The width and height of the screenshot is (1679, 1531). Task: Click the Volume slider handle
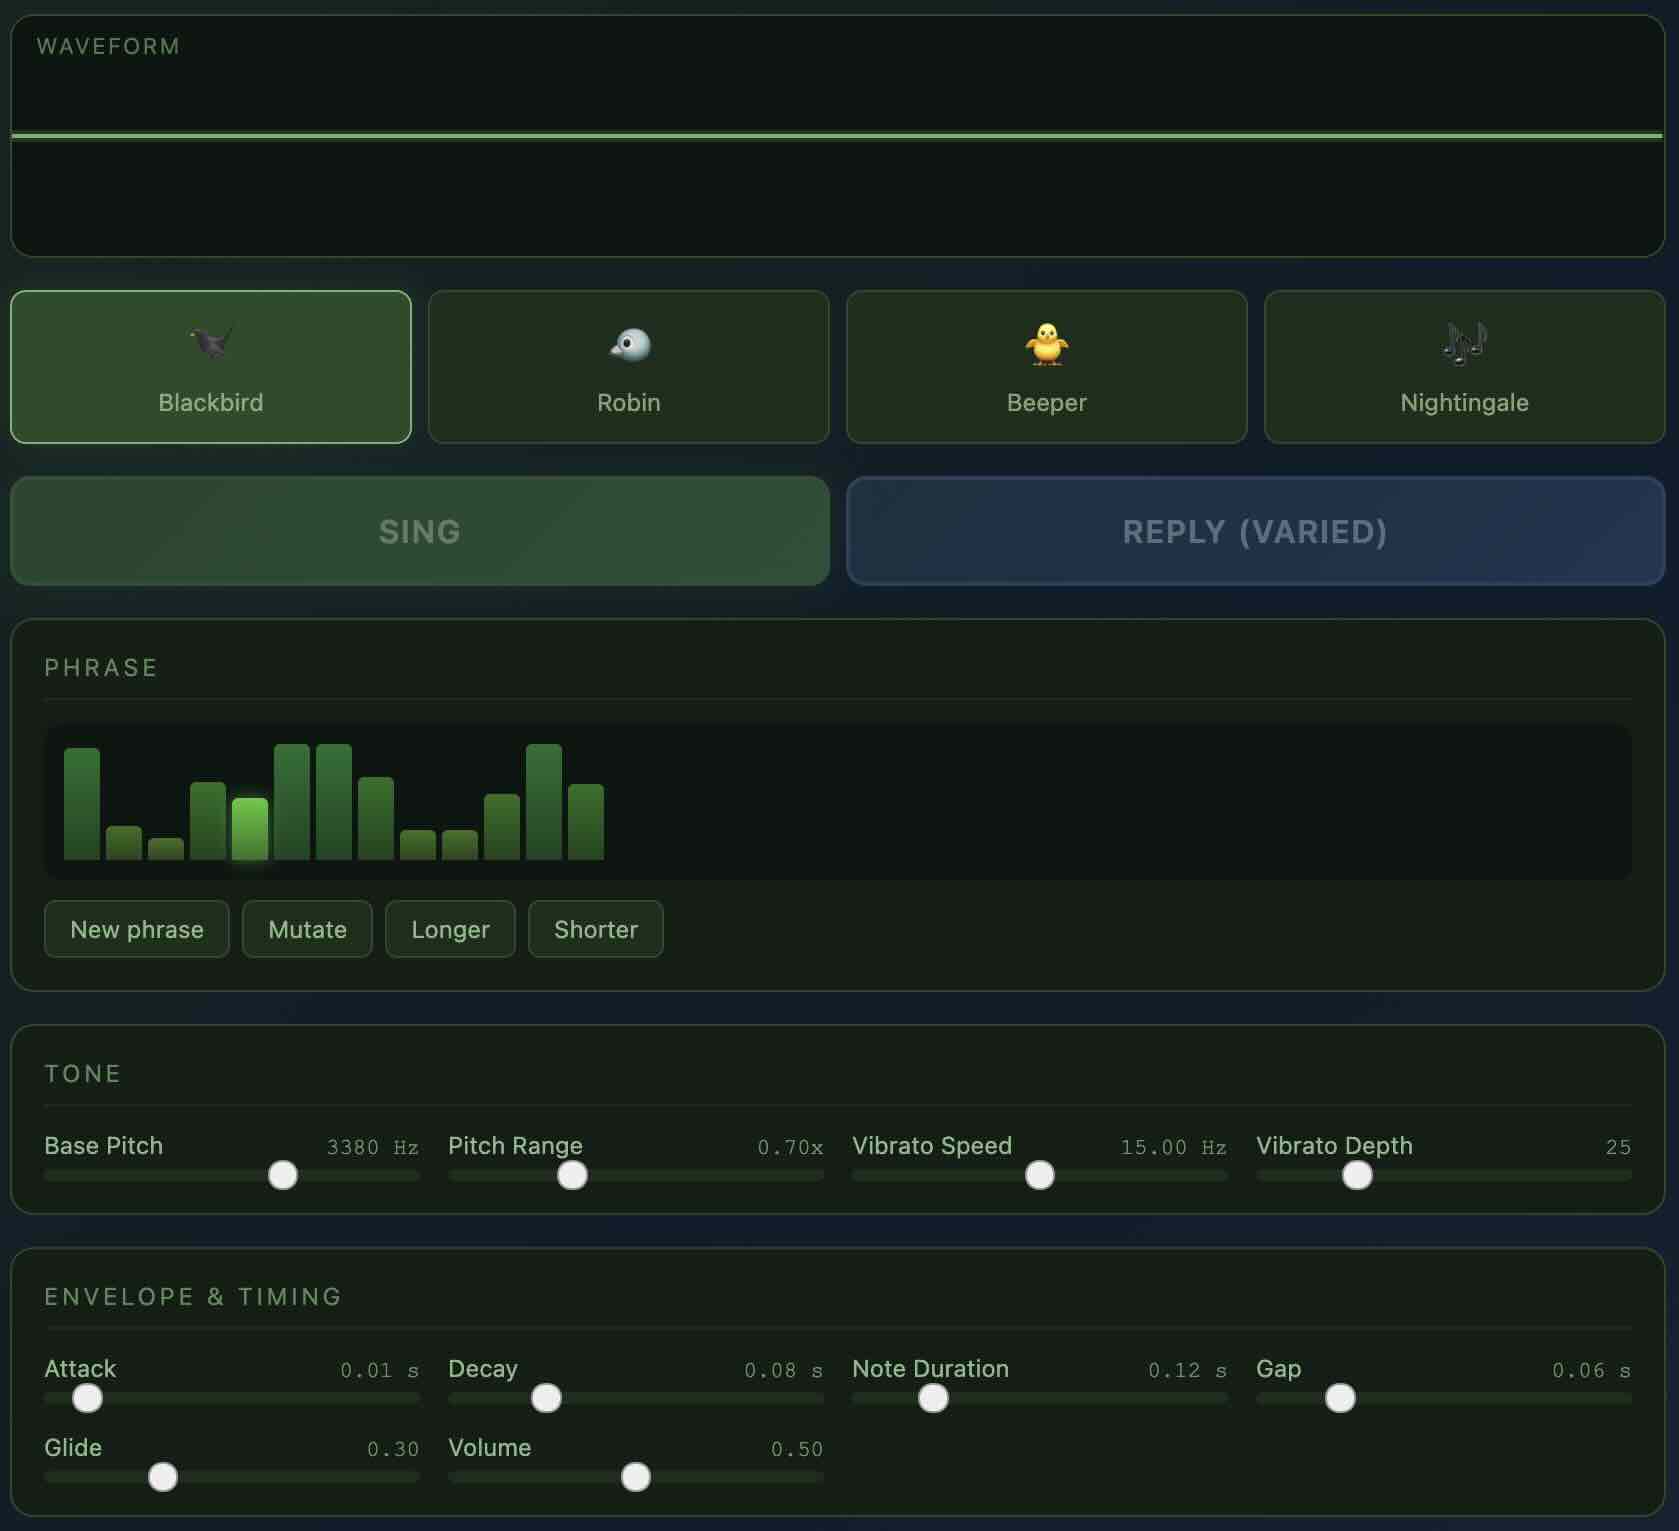637,1477
